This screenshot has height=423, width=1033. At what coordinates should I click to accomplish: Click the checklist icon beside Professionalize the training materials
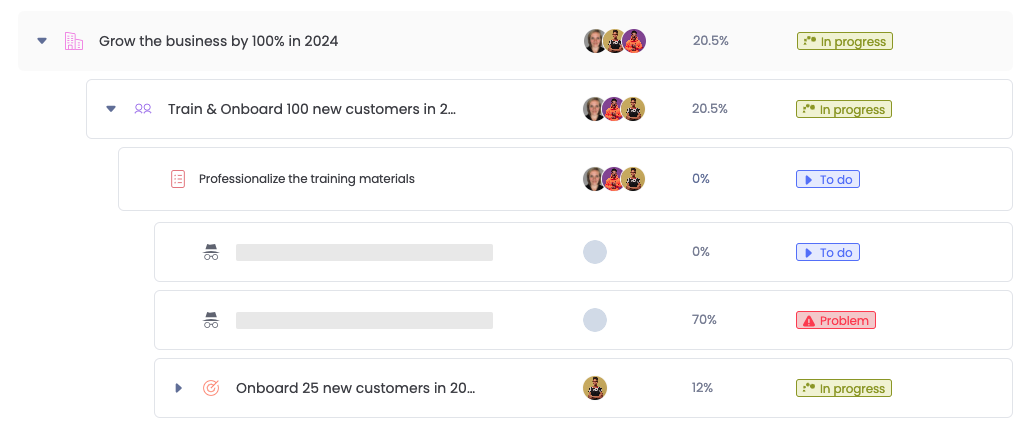click(178, 179)
